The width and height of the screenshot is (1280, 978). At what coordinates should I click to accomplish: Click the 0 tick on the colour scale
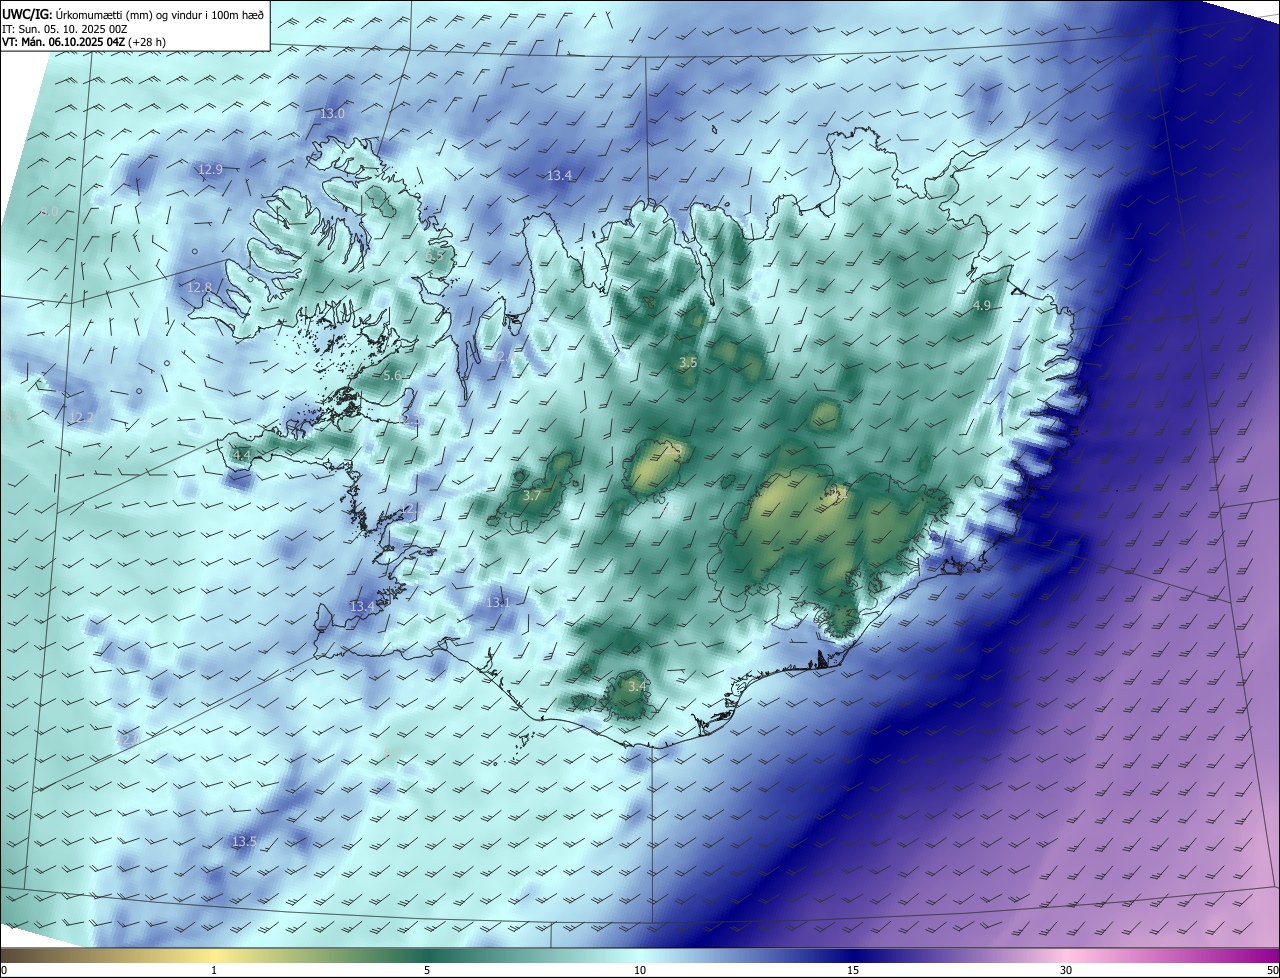[4, 970]
